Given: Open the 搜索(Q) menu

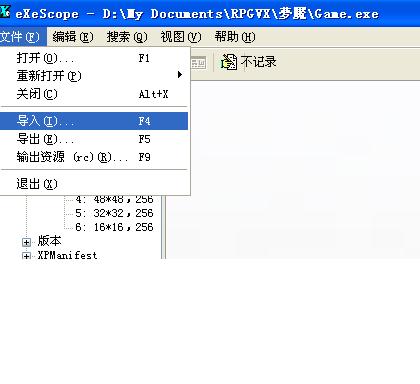Looking at the screenshot, I should tap(127, 37).
